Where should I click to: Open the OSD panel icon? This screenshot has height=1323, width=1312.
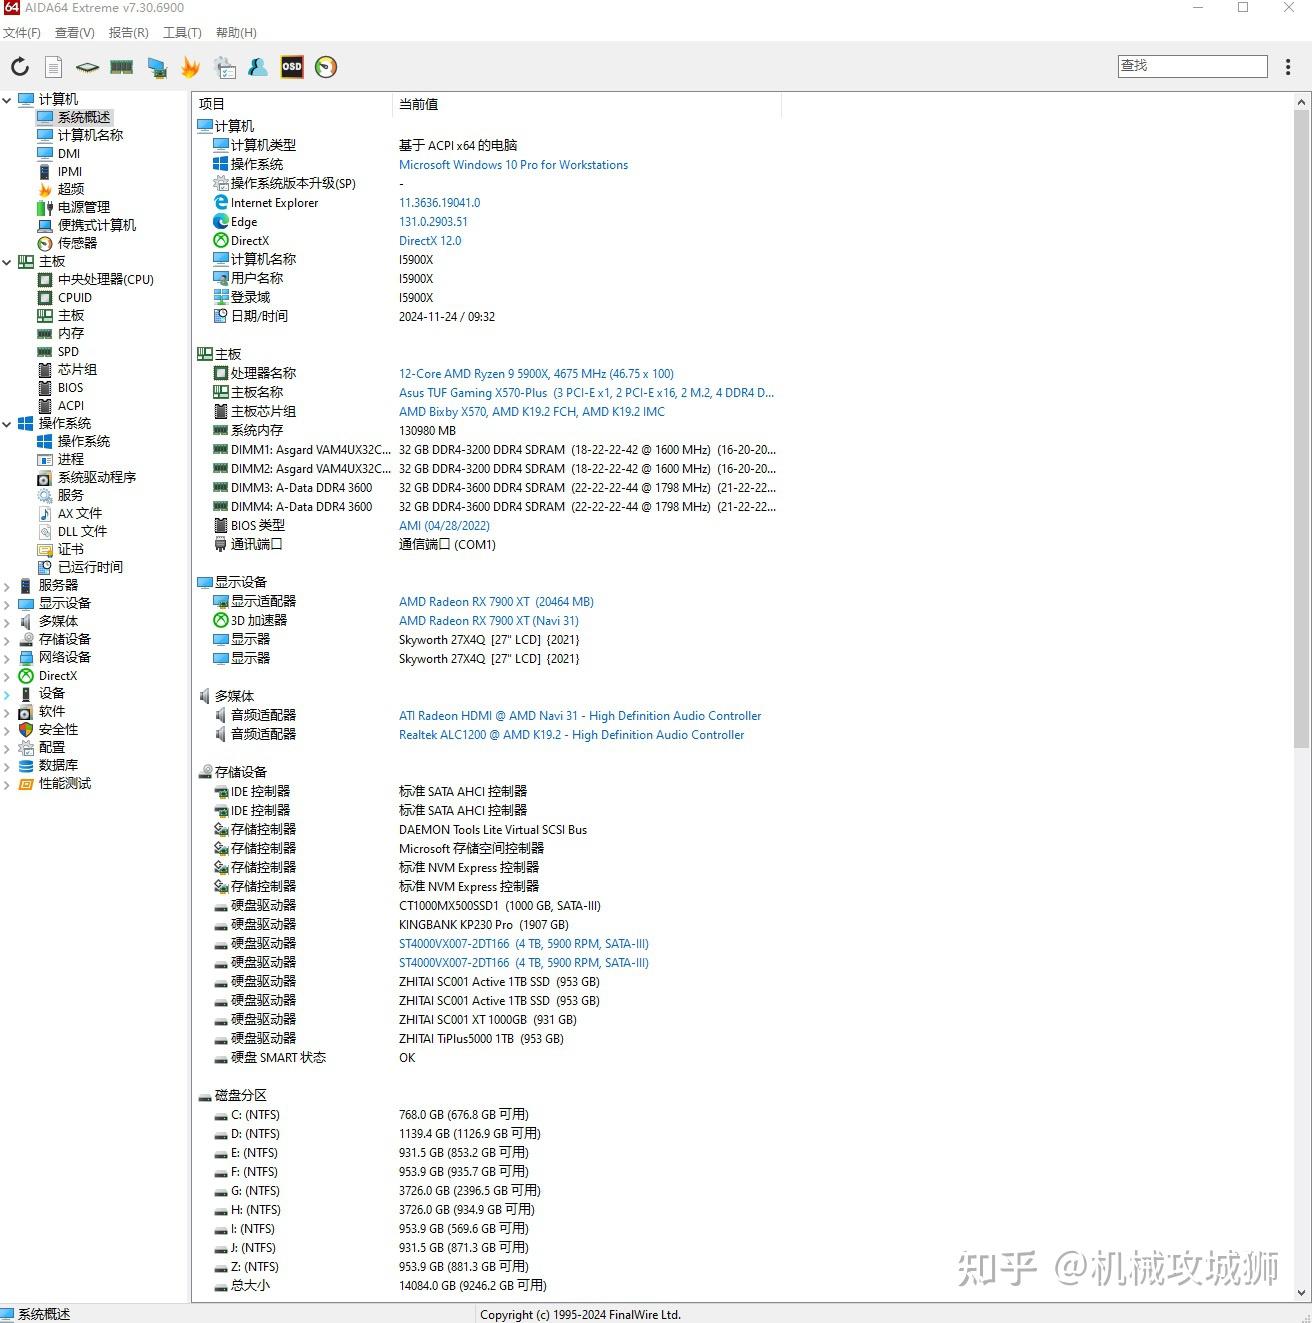point(292,67)
